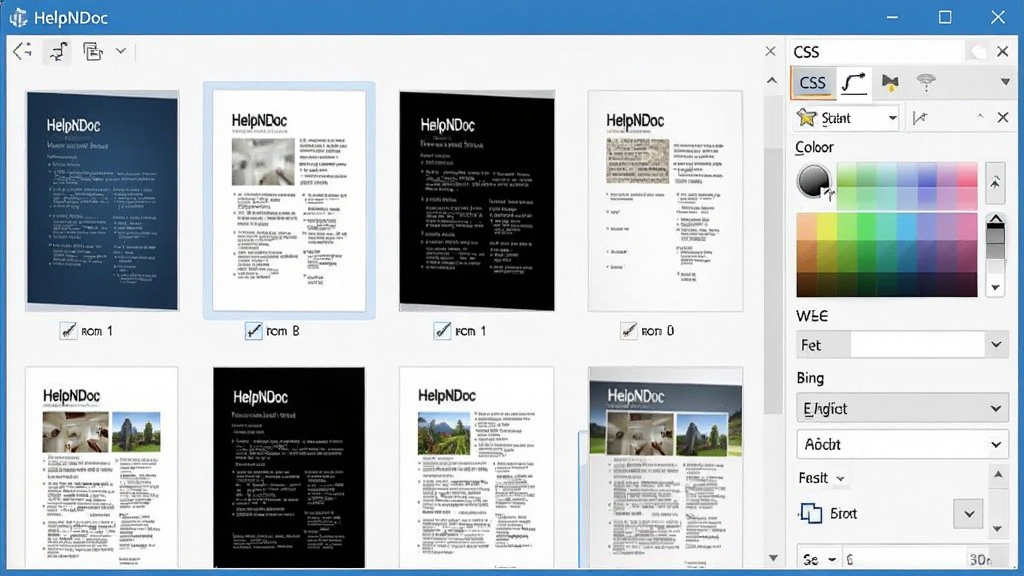Click the back arrow icon in the toolbar

pos(22,51)
